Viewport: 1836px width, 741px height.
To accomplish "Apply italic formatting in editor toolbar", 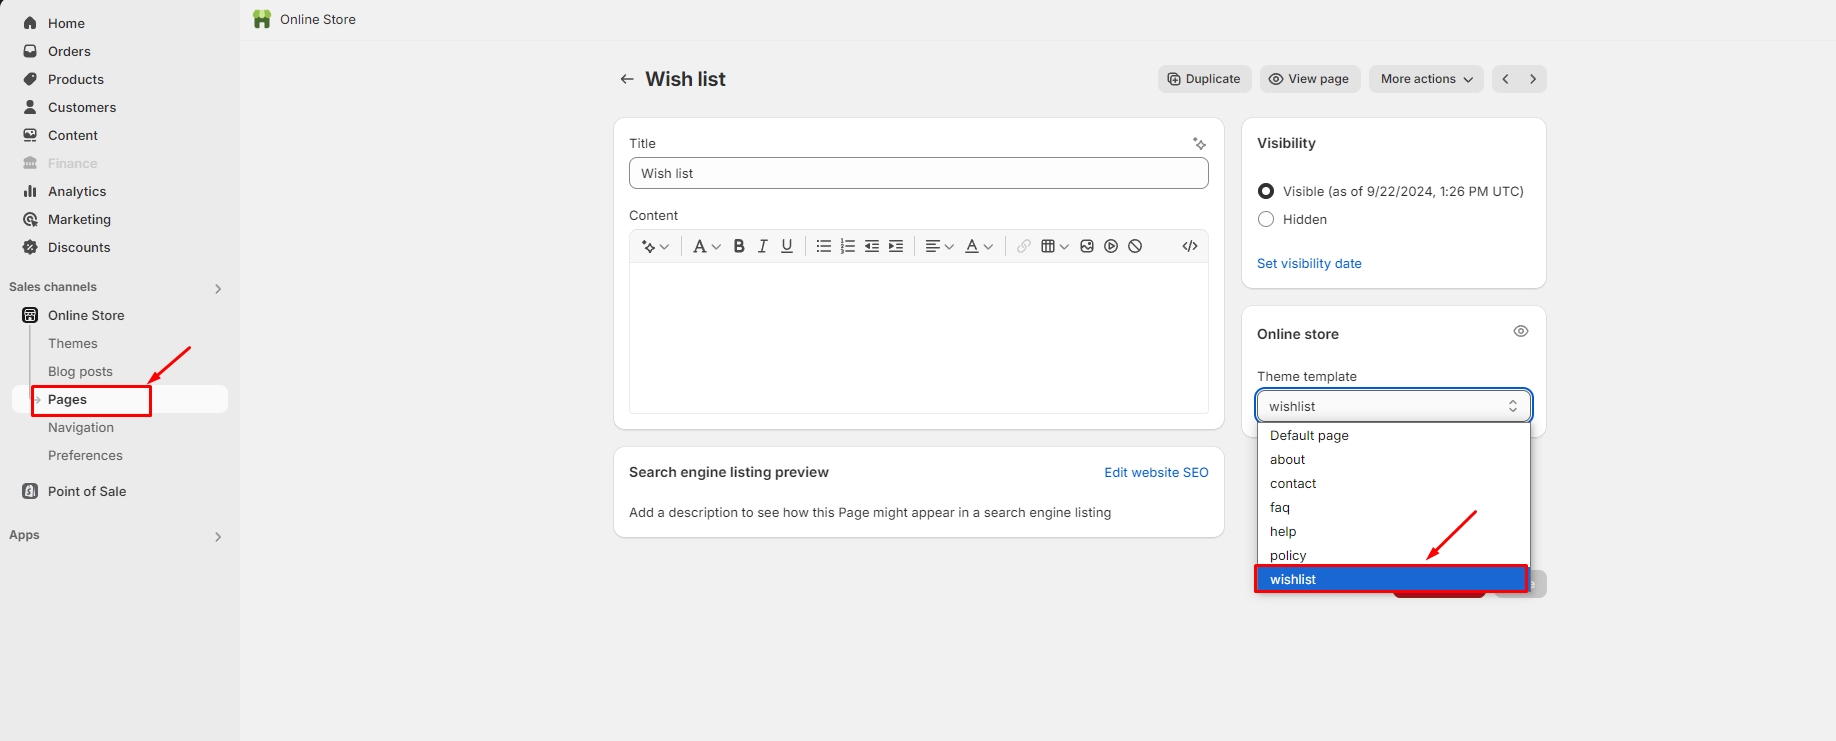I will click(x=763, y=246).
